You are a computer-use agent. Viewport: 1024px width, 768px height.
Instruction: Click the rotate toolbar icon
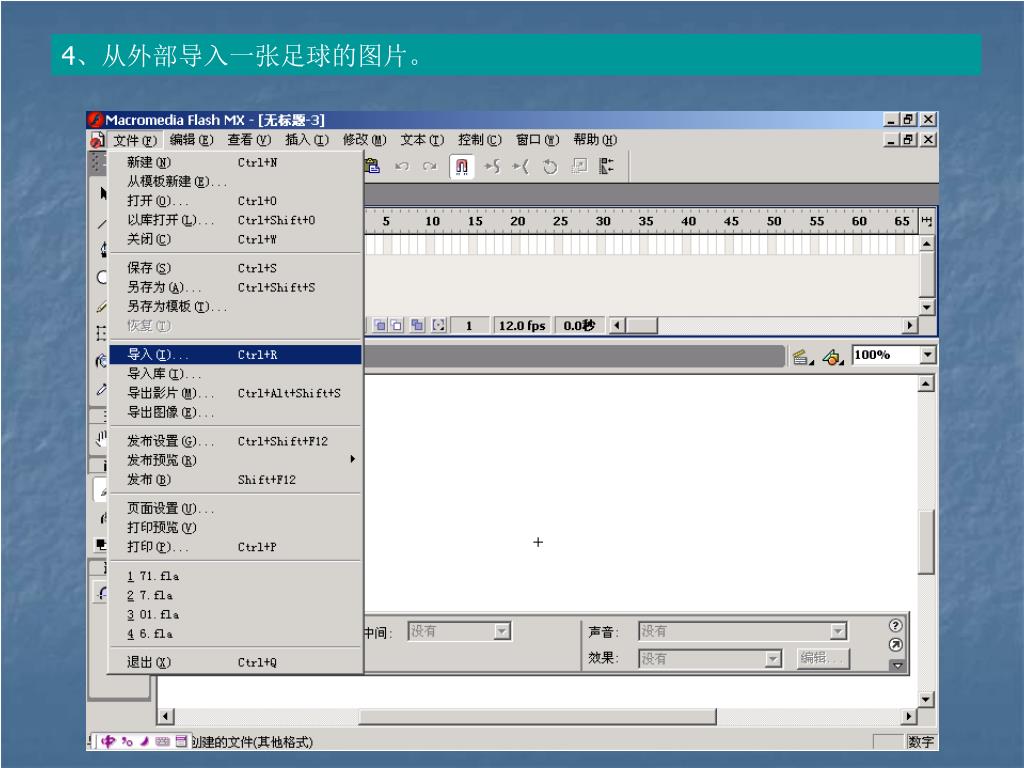(550, 167)
